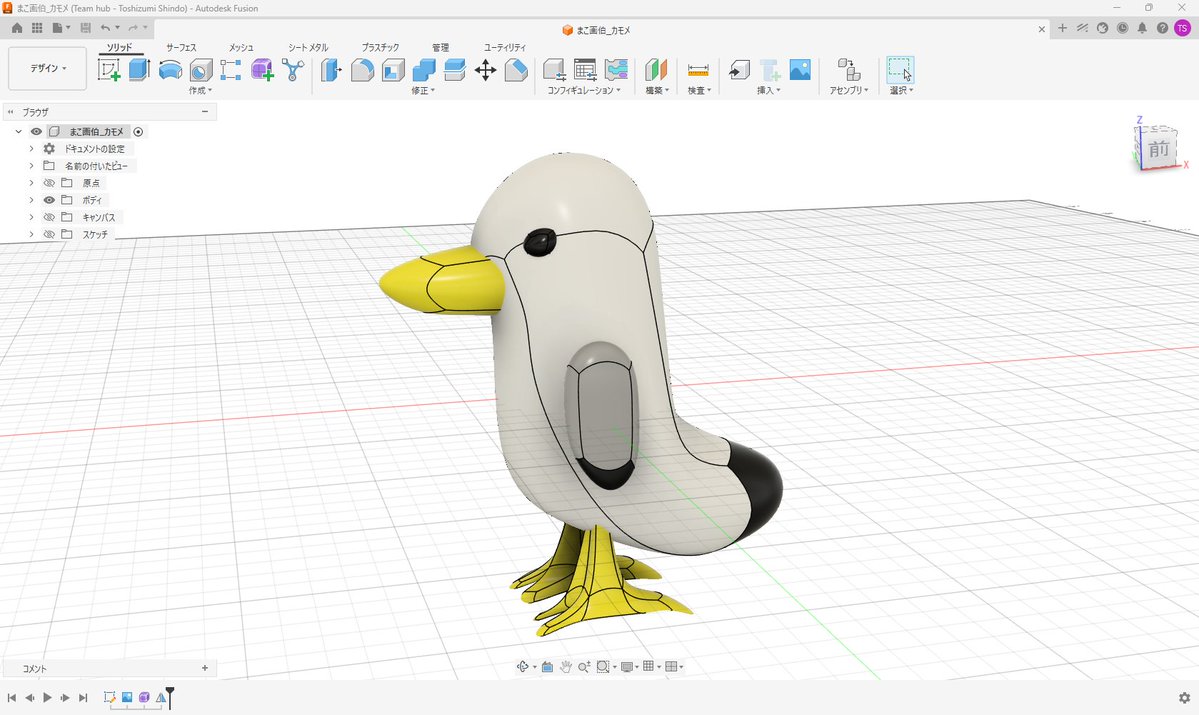
Task: Play the timeline history
Action: (x=47, y=697)
